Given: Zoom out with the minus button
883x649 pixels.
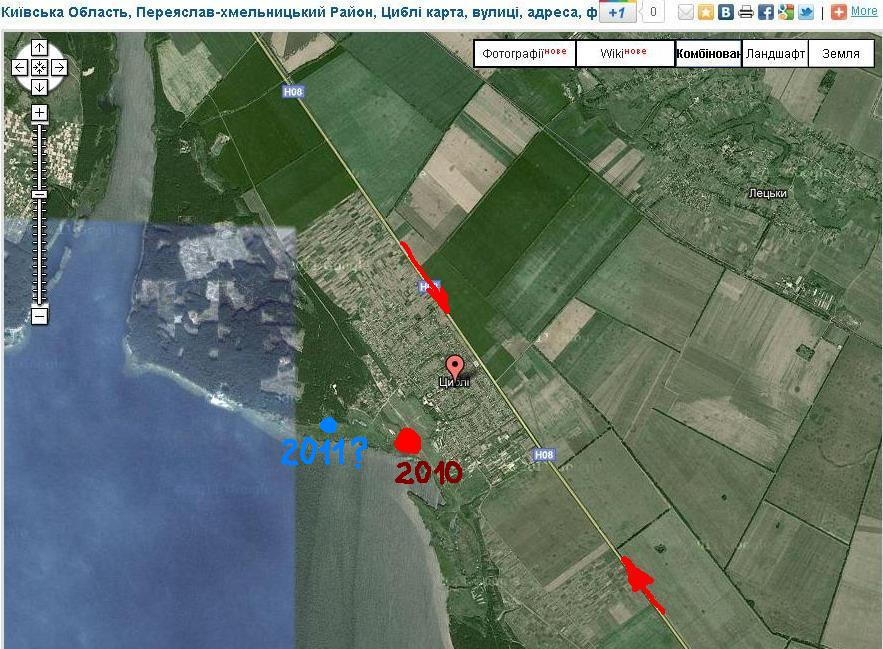Looking at the screenshot, I should point(39,316).
